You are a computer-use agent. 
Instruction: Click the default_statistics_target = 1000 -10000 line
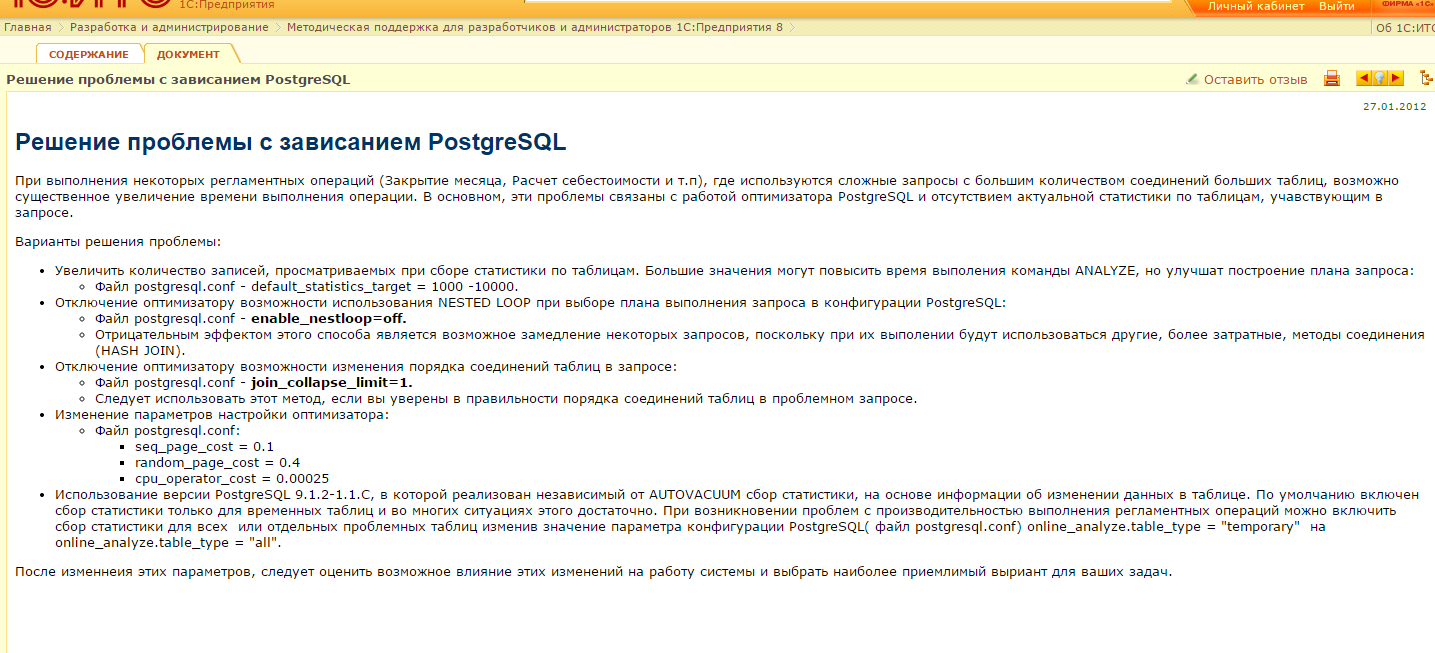point(306,285)
